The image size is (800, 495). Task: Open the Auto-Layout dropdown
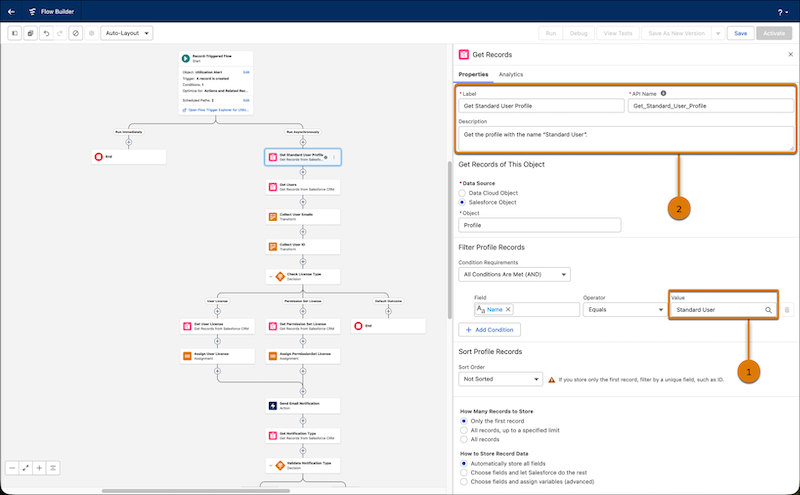tap(127, 33)
